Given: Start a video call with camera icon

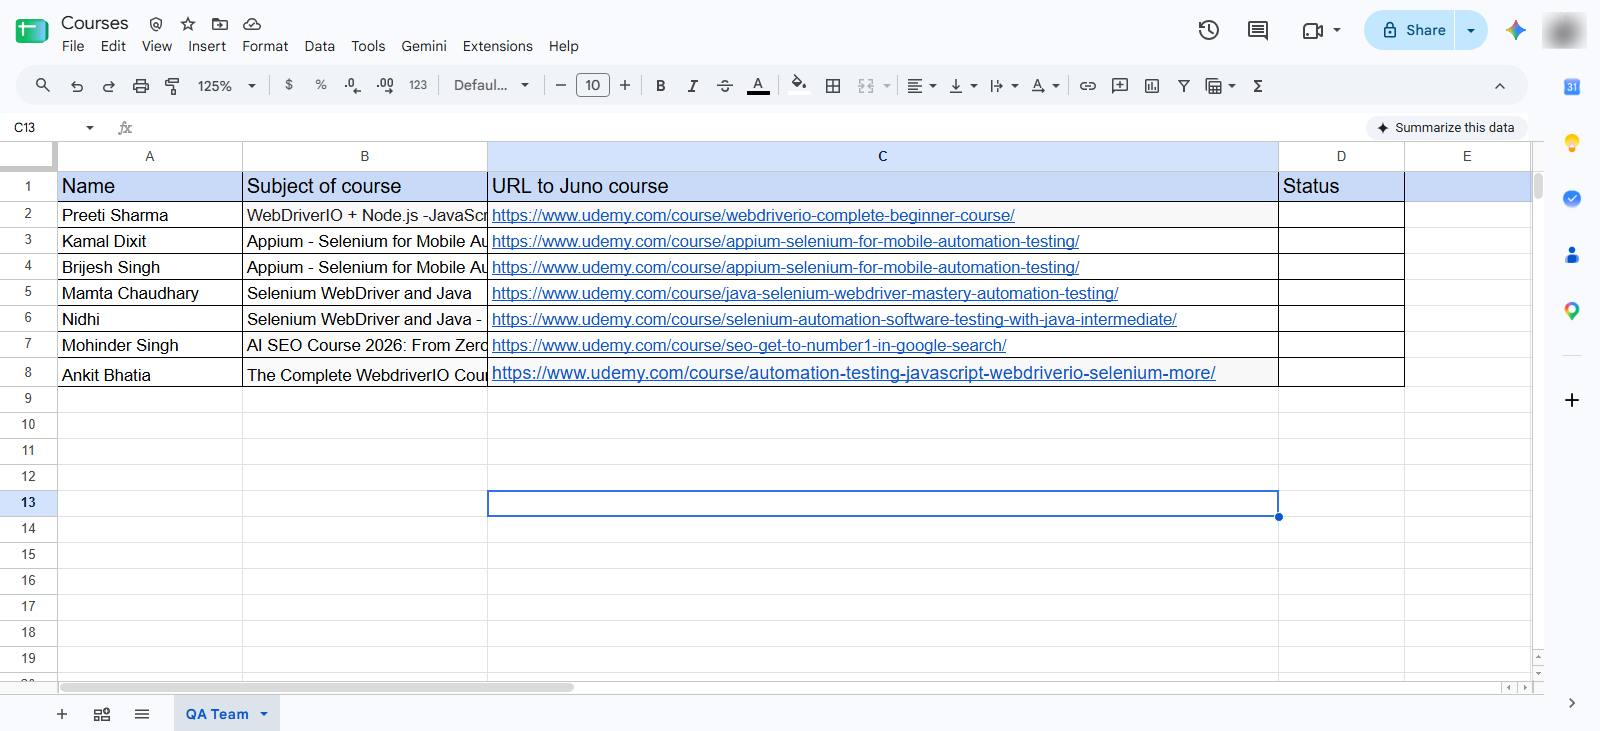Looking at the screenshot, I should (1313, 31).
